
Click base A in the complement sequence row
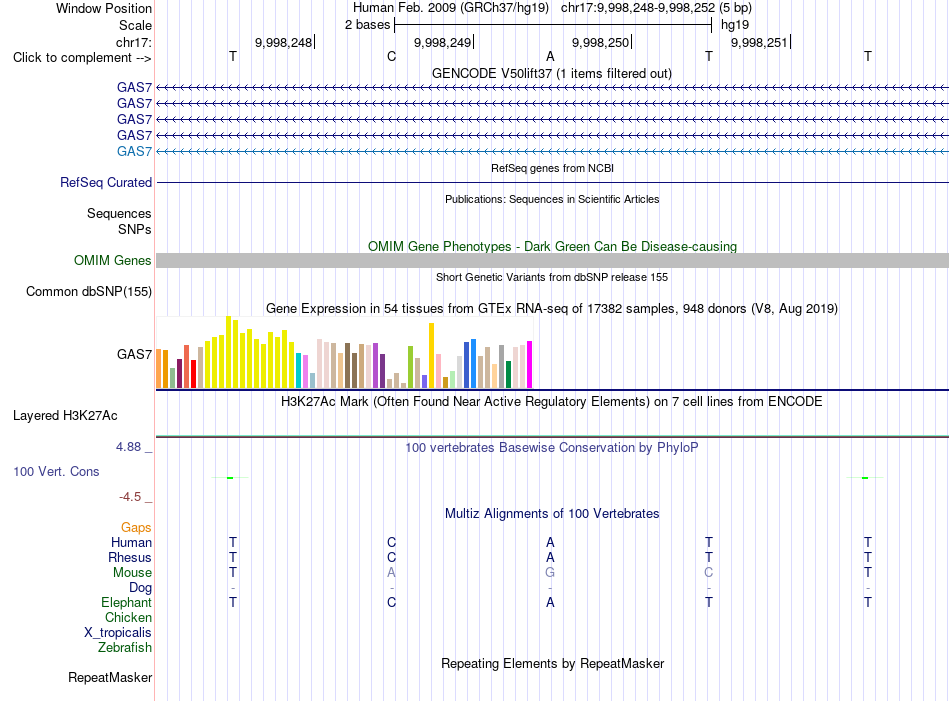coord(550,56)
